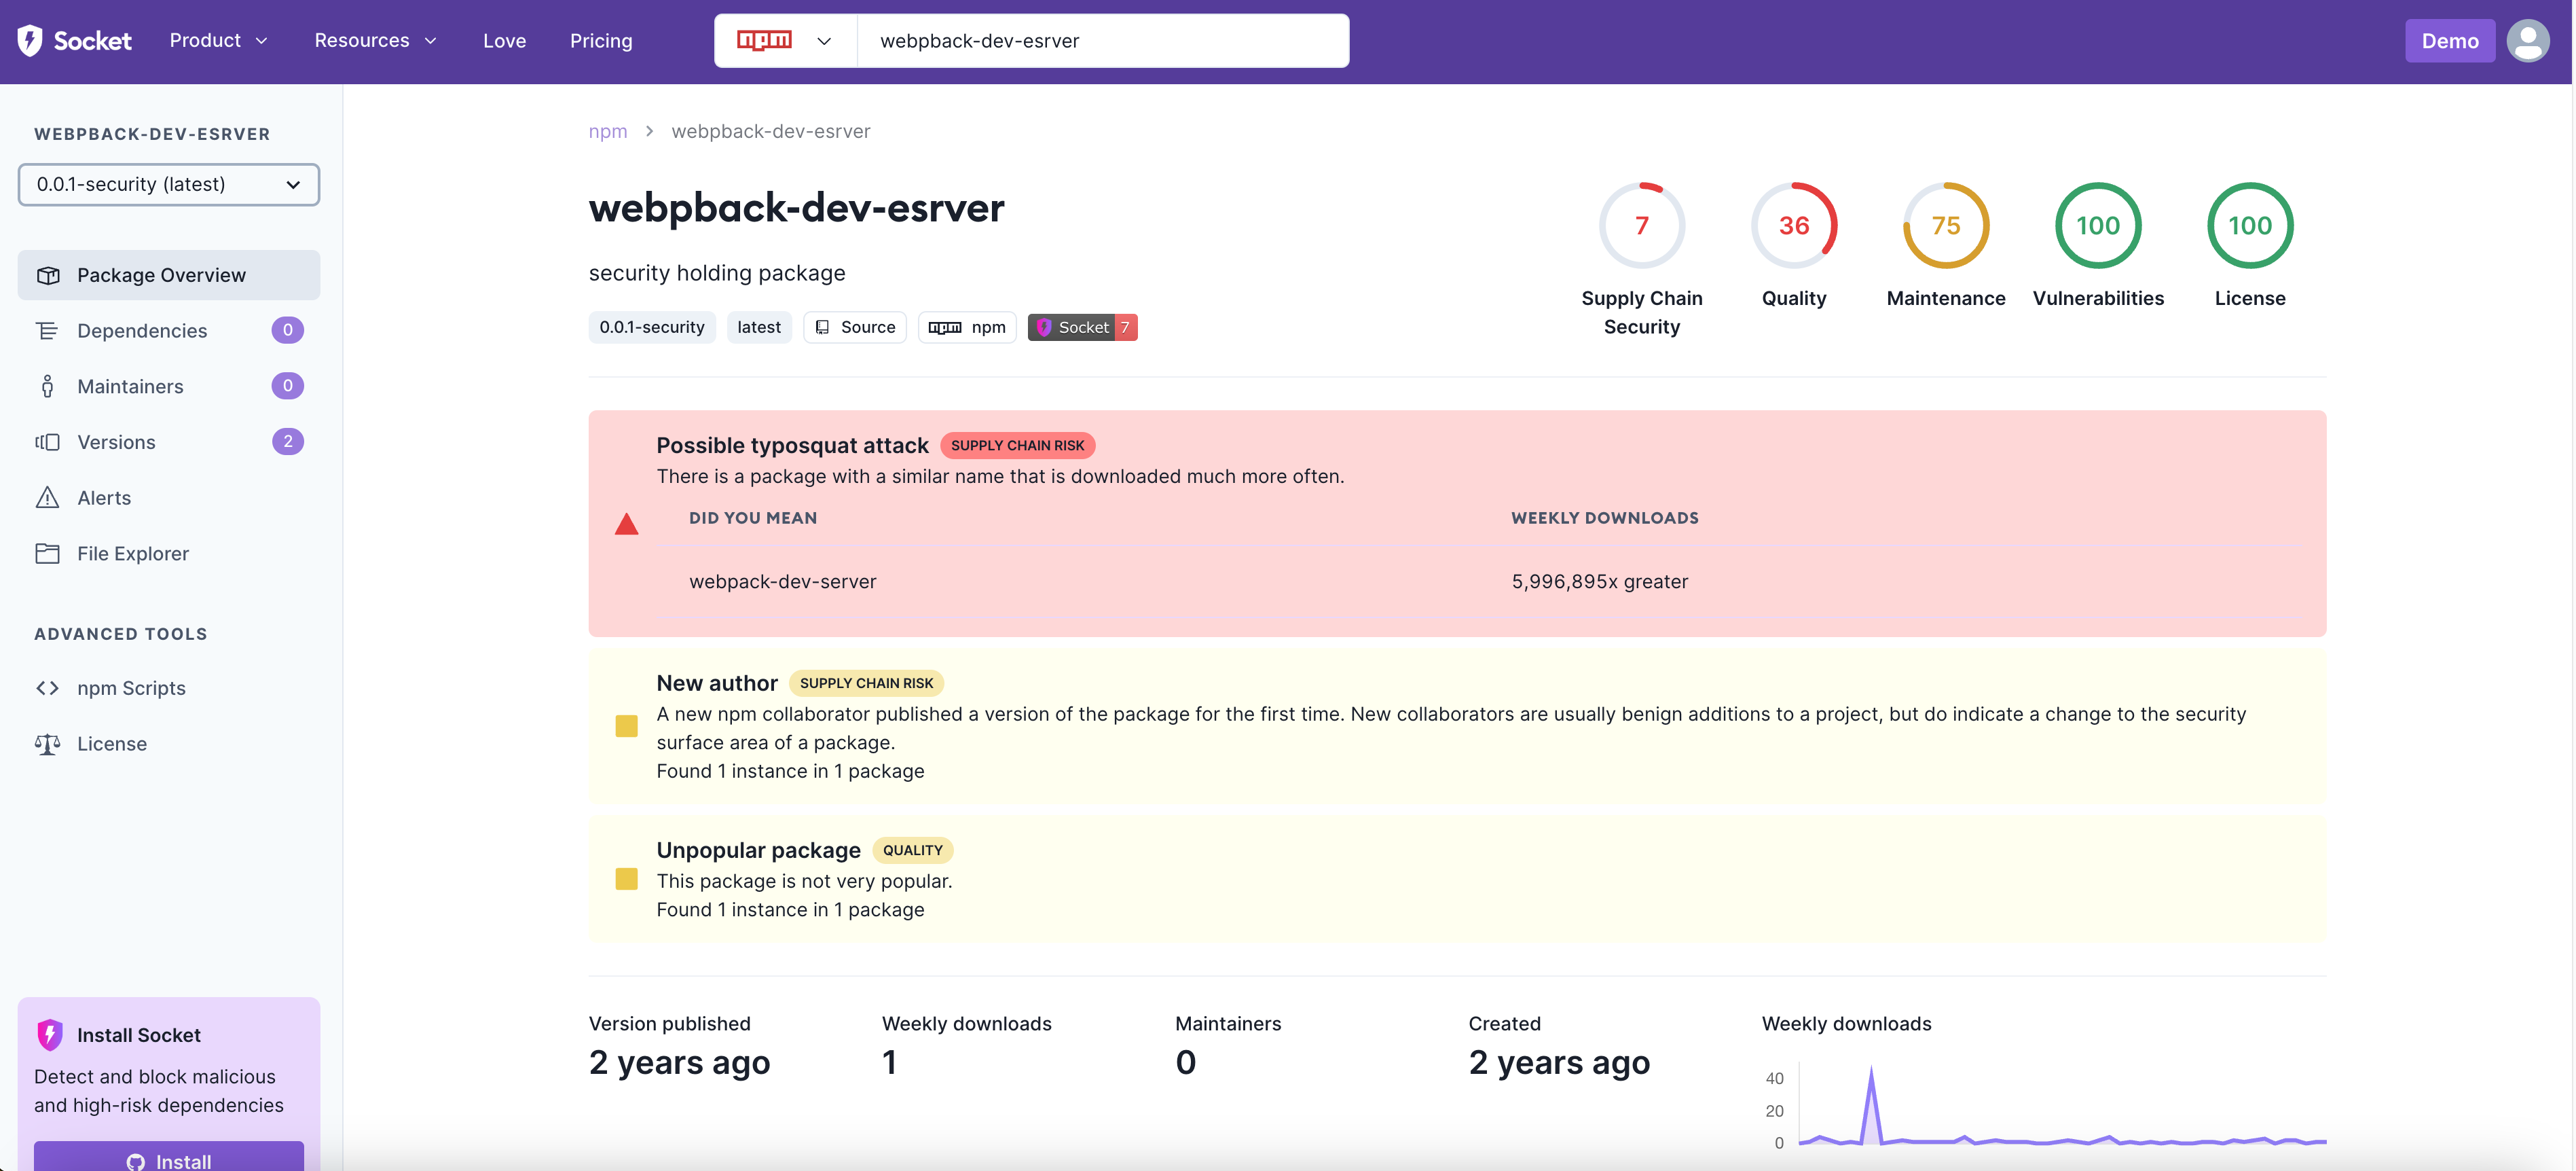Expand the Resources dropdown menu
Screen dimensions: 2576x1171
click(x=375, y=40)
